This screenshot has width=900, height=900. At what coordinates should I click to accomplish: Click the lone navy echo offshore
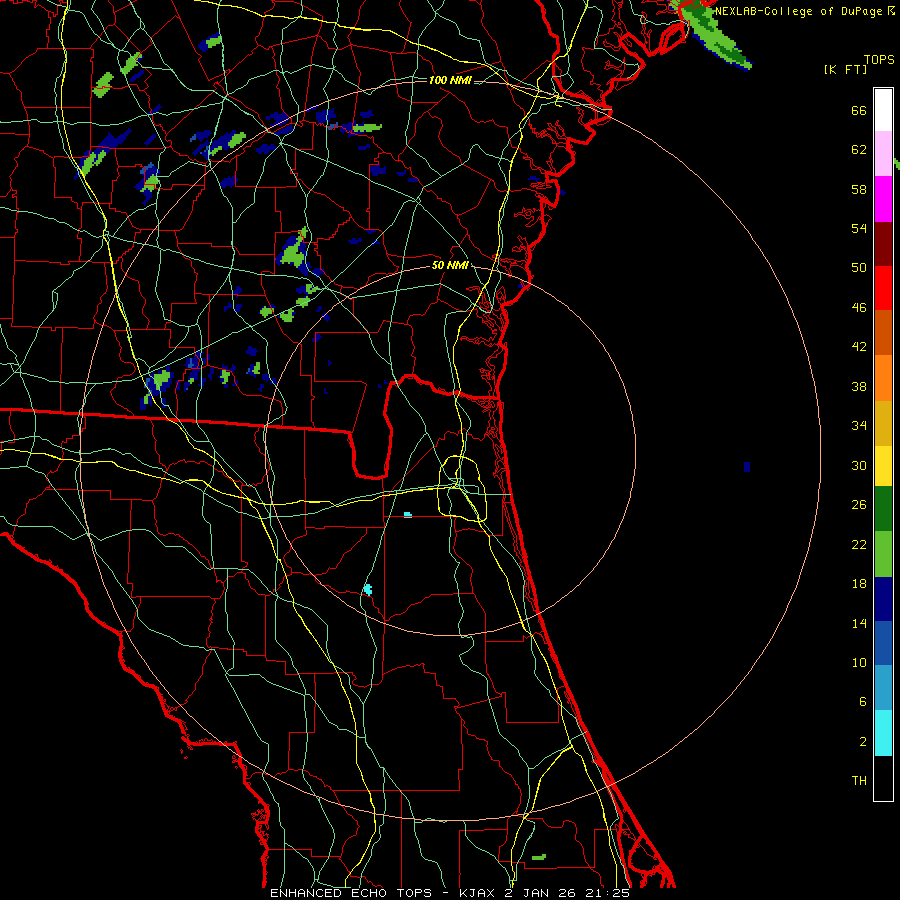(747, 467)
